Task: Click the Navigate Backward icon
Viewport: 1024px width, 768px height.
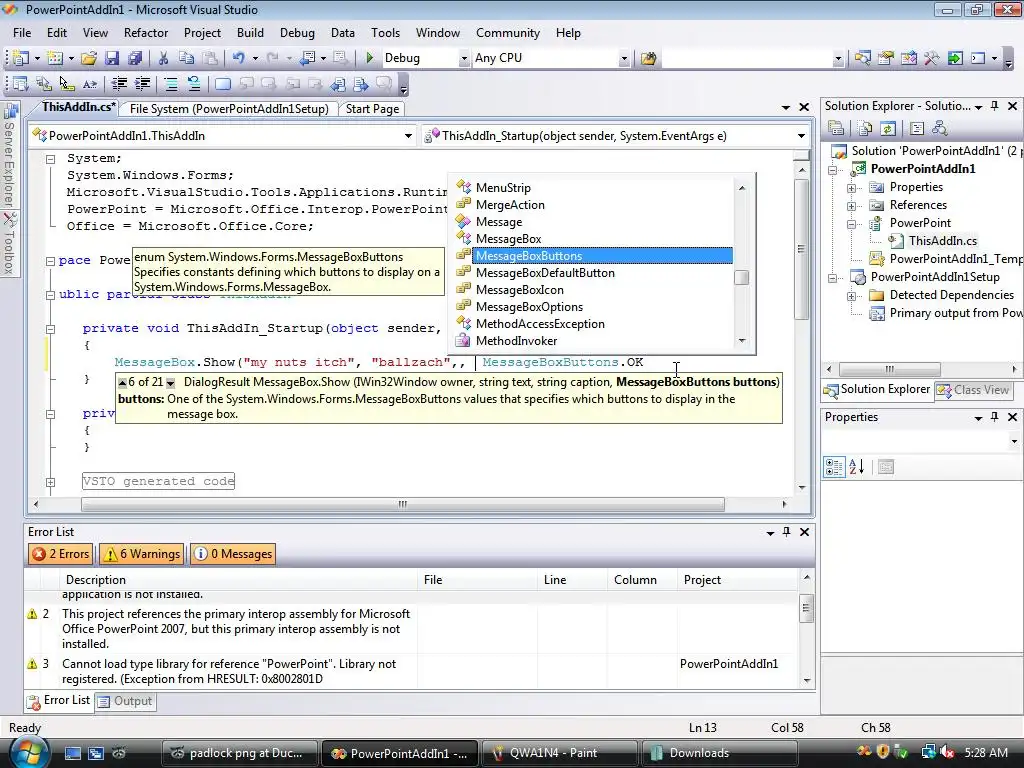Action: 308,58
